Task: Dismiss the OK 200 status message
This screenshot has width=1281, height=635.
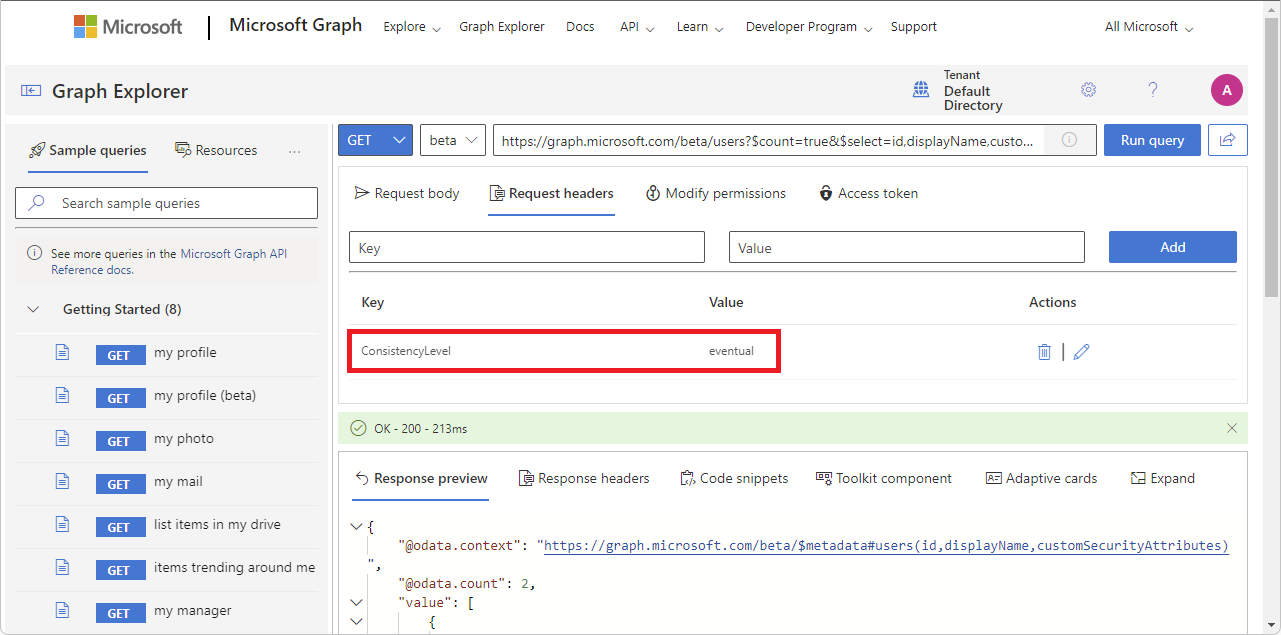Action: [x=1232, y=428]
